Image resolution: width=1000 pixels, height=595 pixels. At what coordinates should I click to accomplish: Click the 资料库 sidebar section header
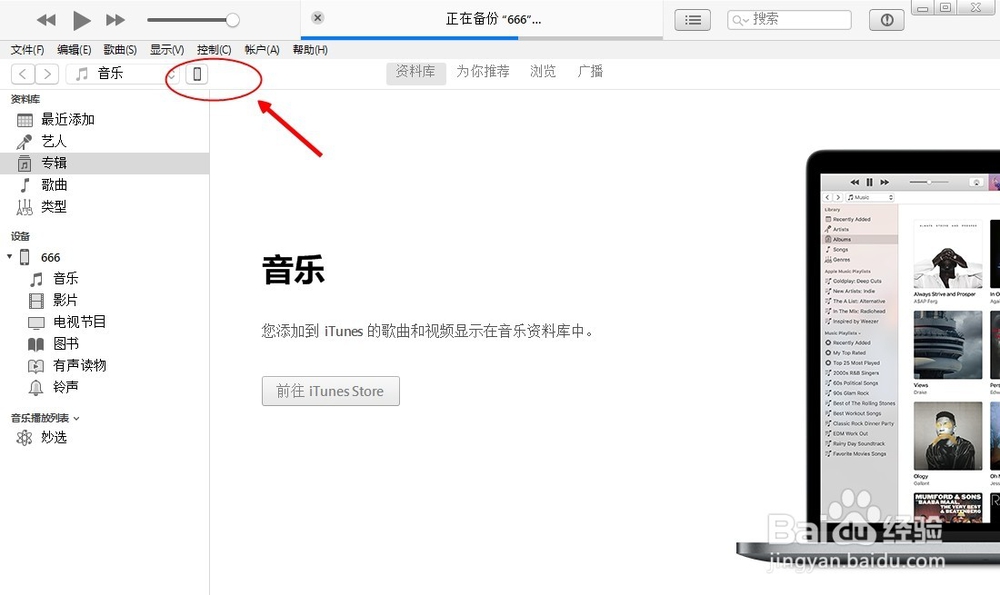(x=26, y=99)
